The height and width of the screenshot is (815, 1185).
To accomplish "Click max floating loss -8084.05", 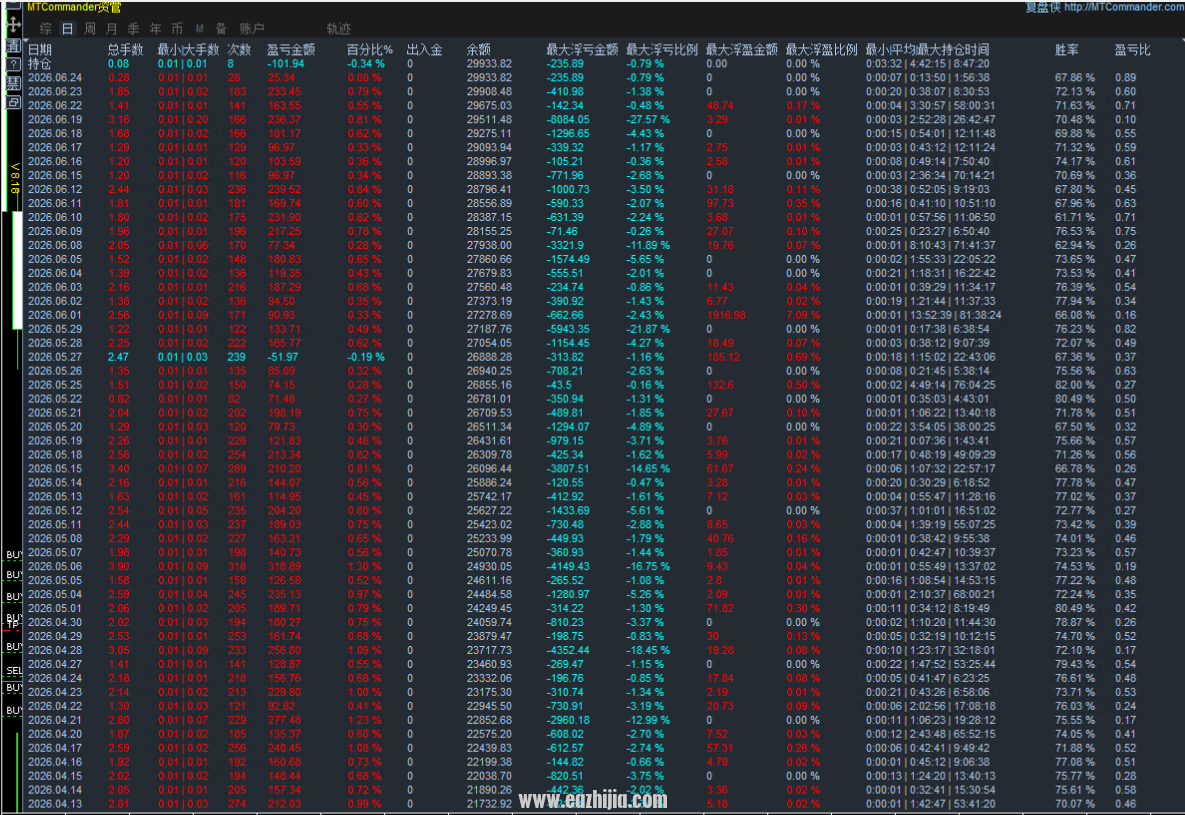I will coord(568,119).
